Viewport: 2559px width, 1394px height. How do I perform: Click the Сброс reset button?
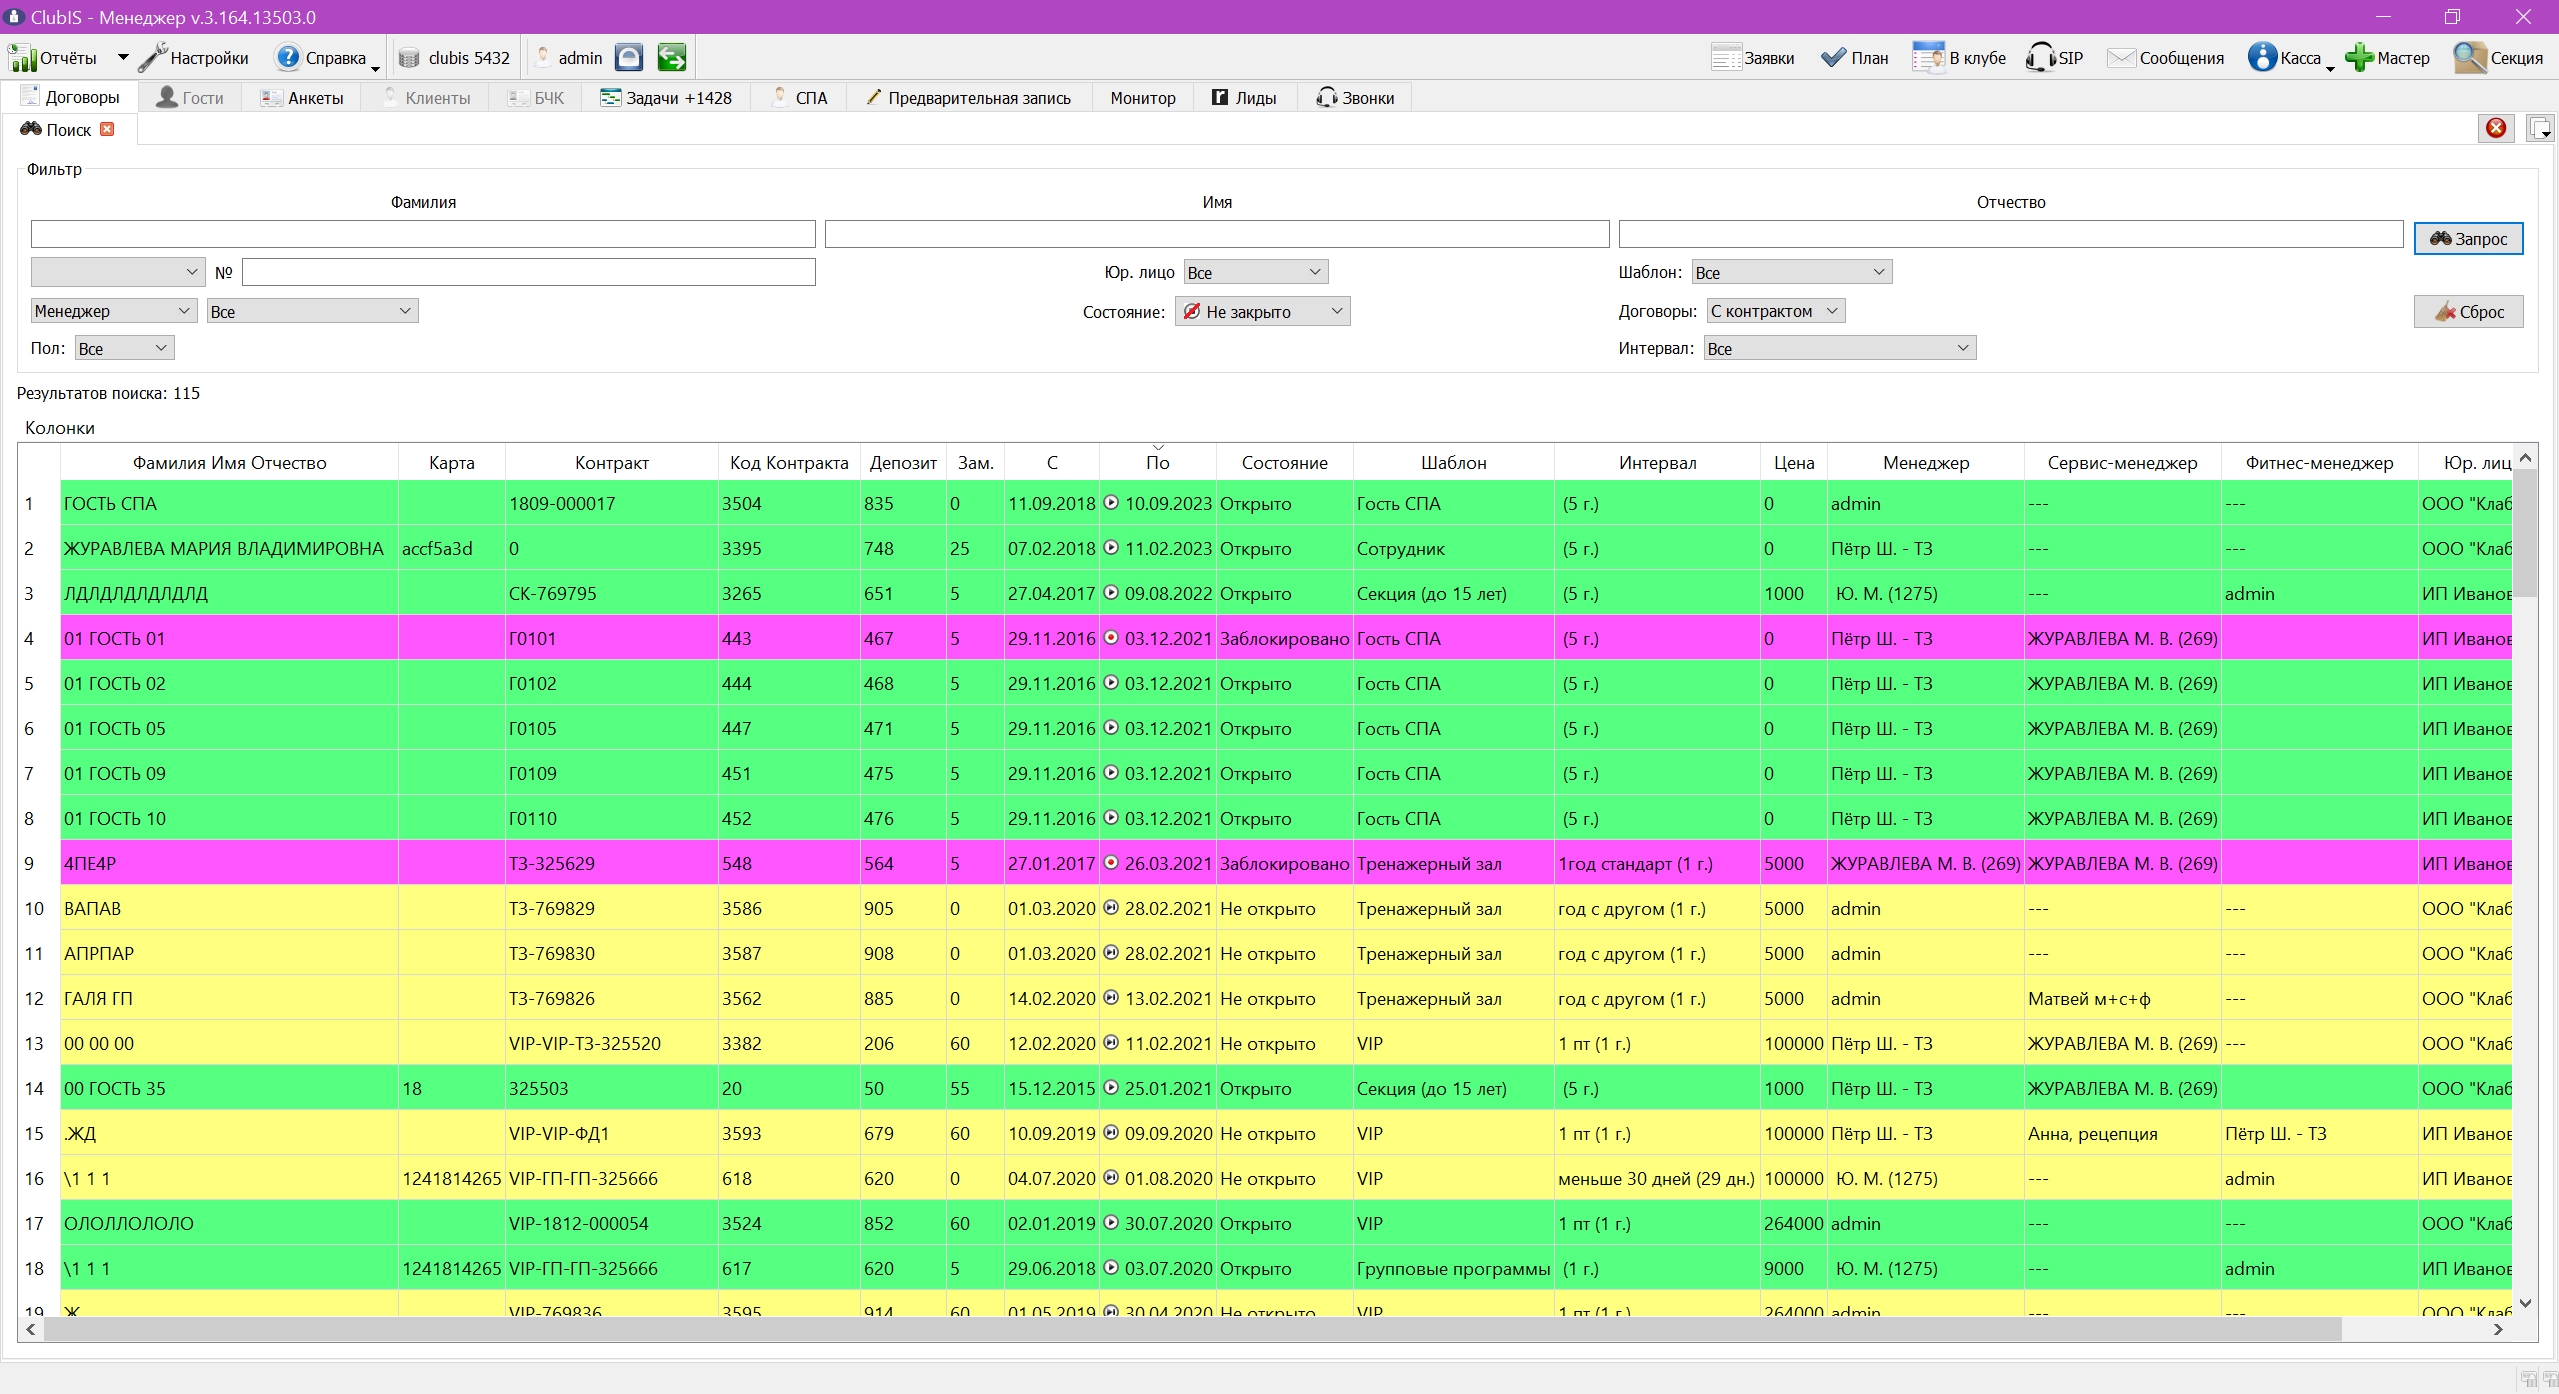coord(2468,311)
